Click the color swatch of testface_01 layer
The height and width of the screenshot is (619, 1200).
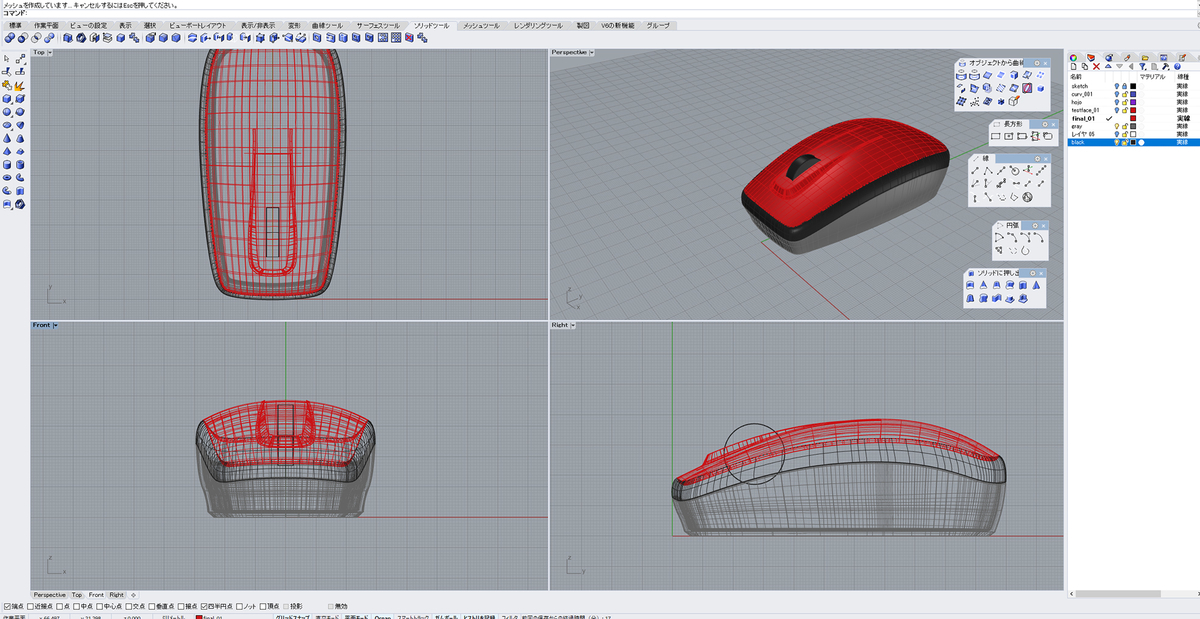point(1133,110)
